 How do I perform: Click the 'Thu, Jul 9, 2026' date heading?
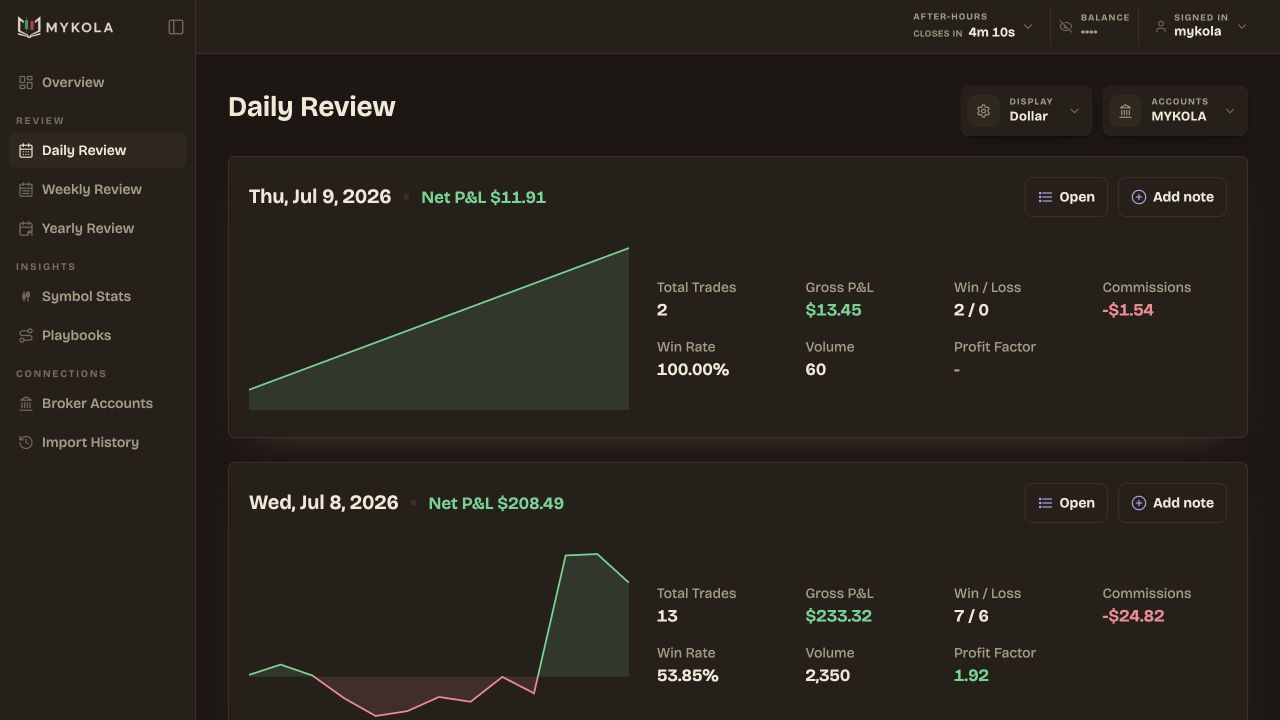click(320, 196)
